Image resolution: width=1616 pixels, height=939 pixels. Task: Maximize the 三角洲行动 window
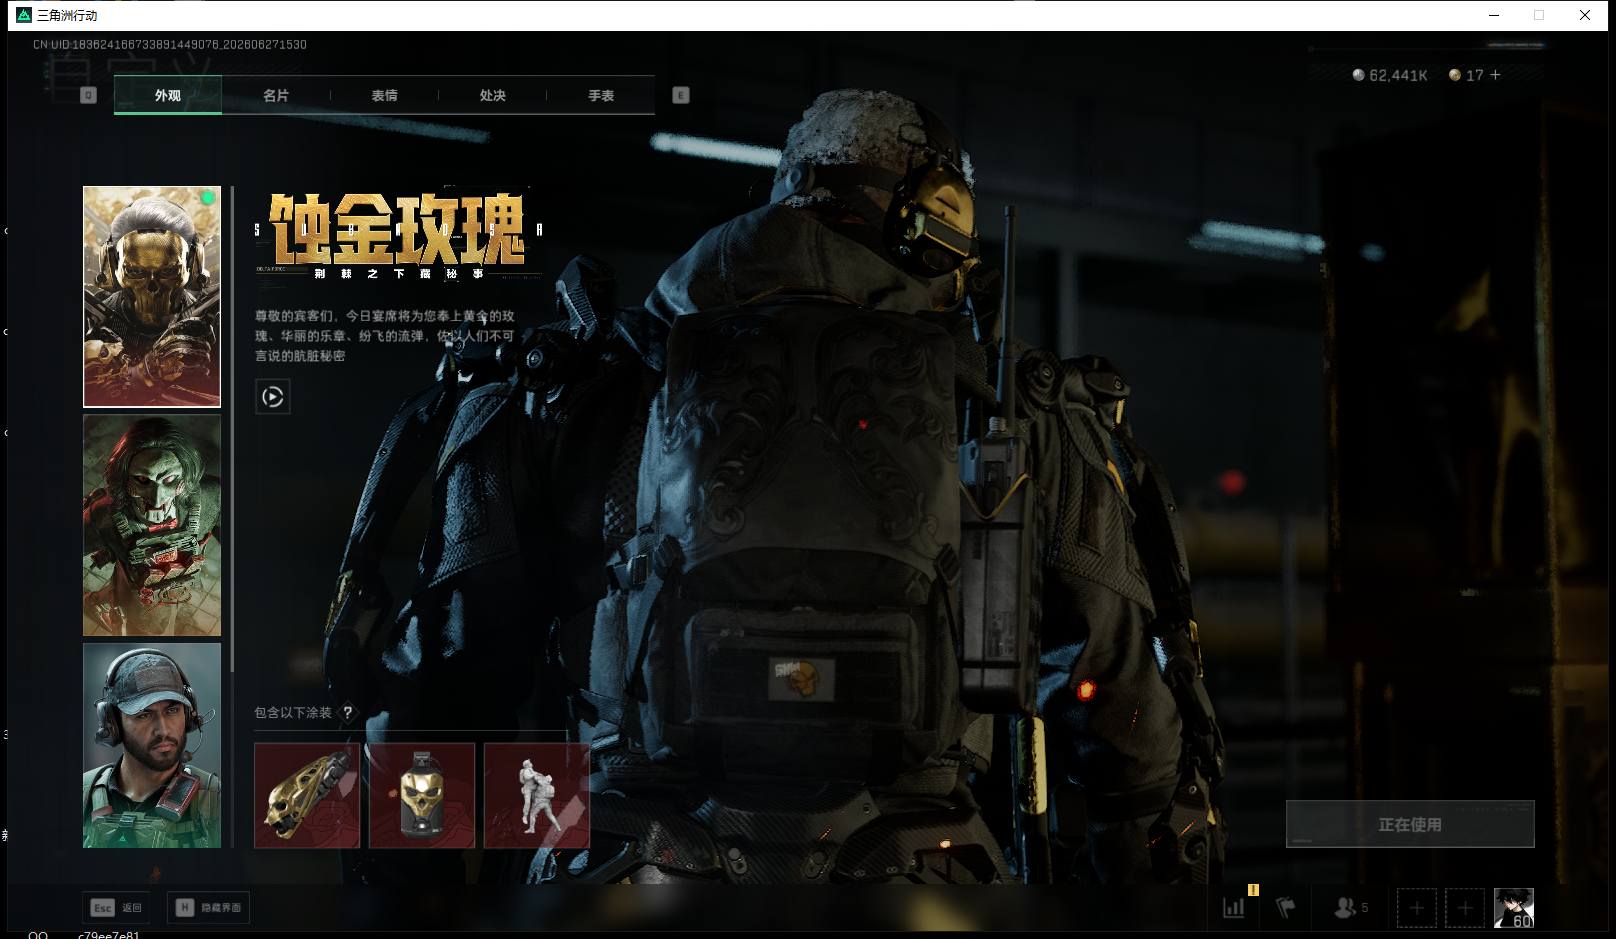click(x=1539, y=15)
